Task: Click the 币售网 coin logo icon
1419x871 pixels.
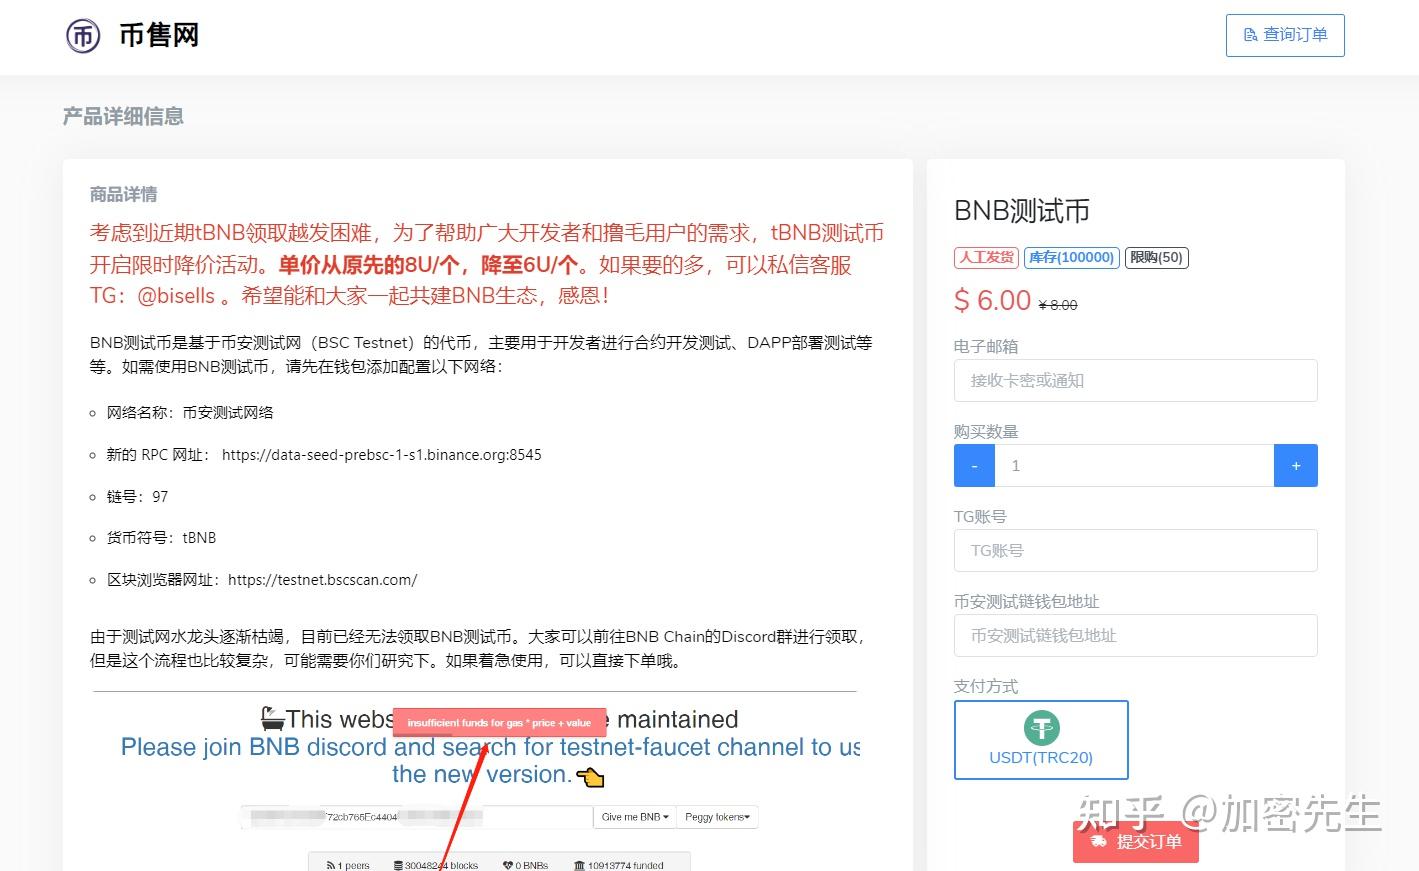Action: pyautogui.click(x=83, y=35)
